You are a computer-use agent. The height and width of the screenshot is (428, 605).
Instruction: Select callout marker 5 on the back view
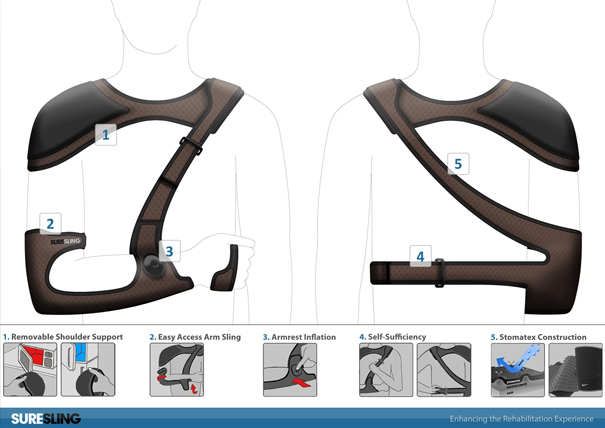point(457,163)
